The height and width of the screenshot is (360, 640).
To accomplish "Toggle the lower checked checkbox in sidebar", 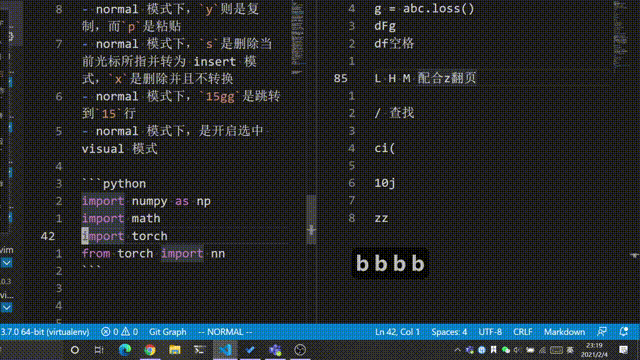I will (x=7, y=307).
